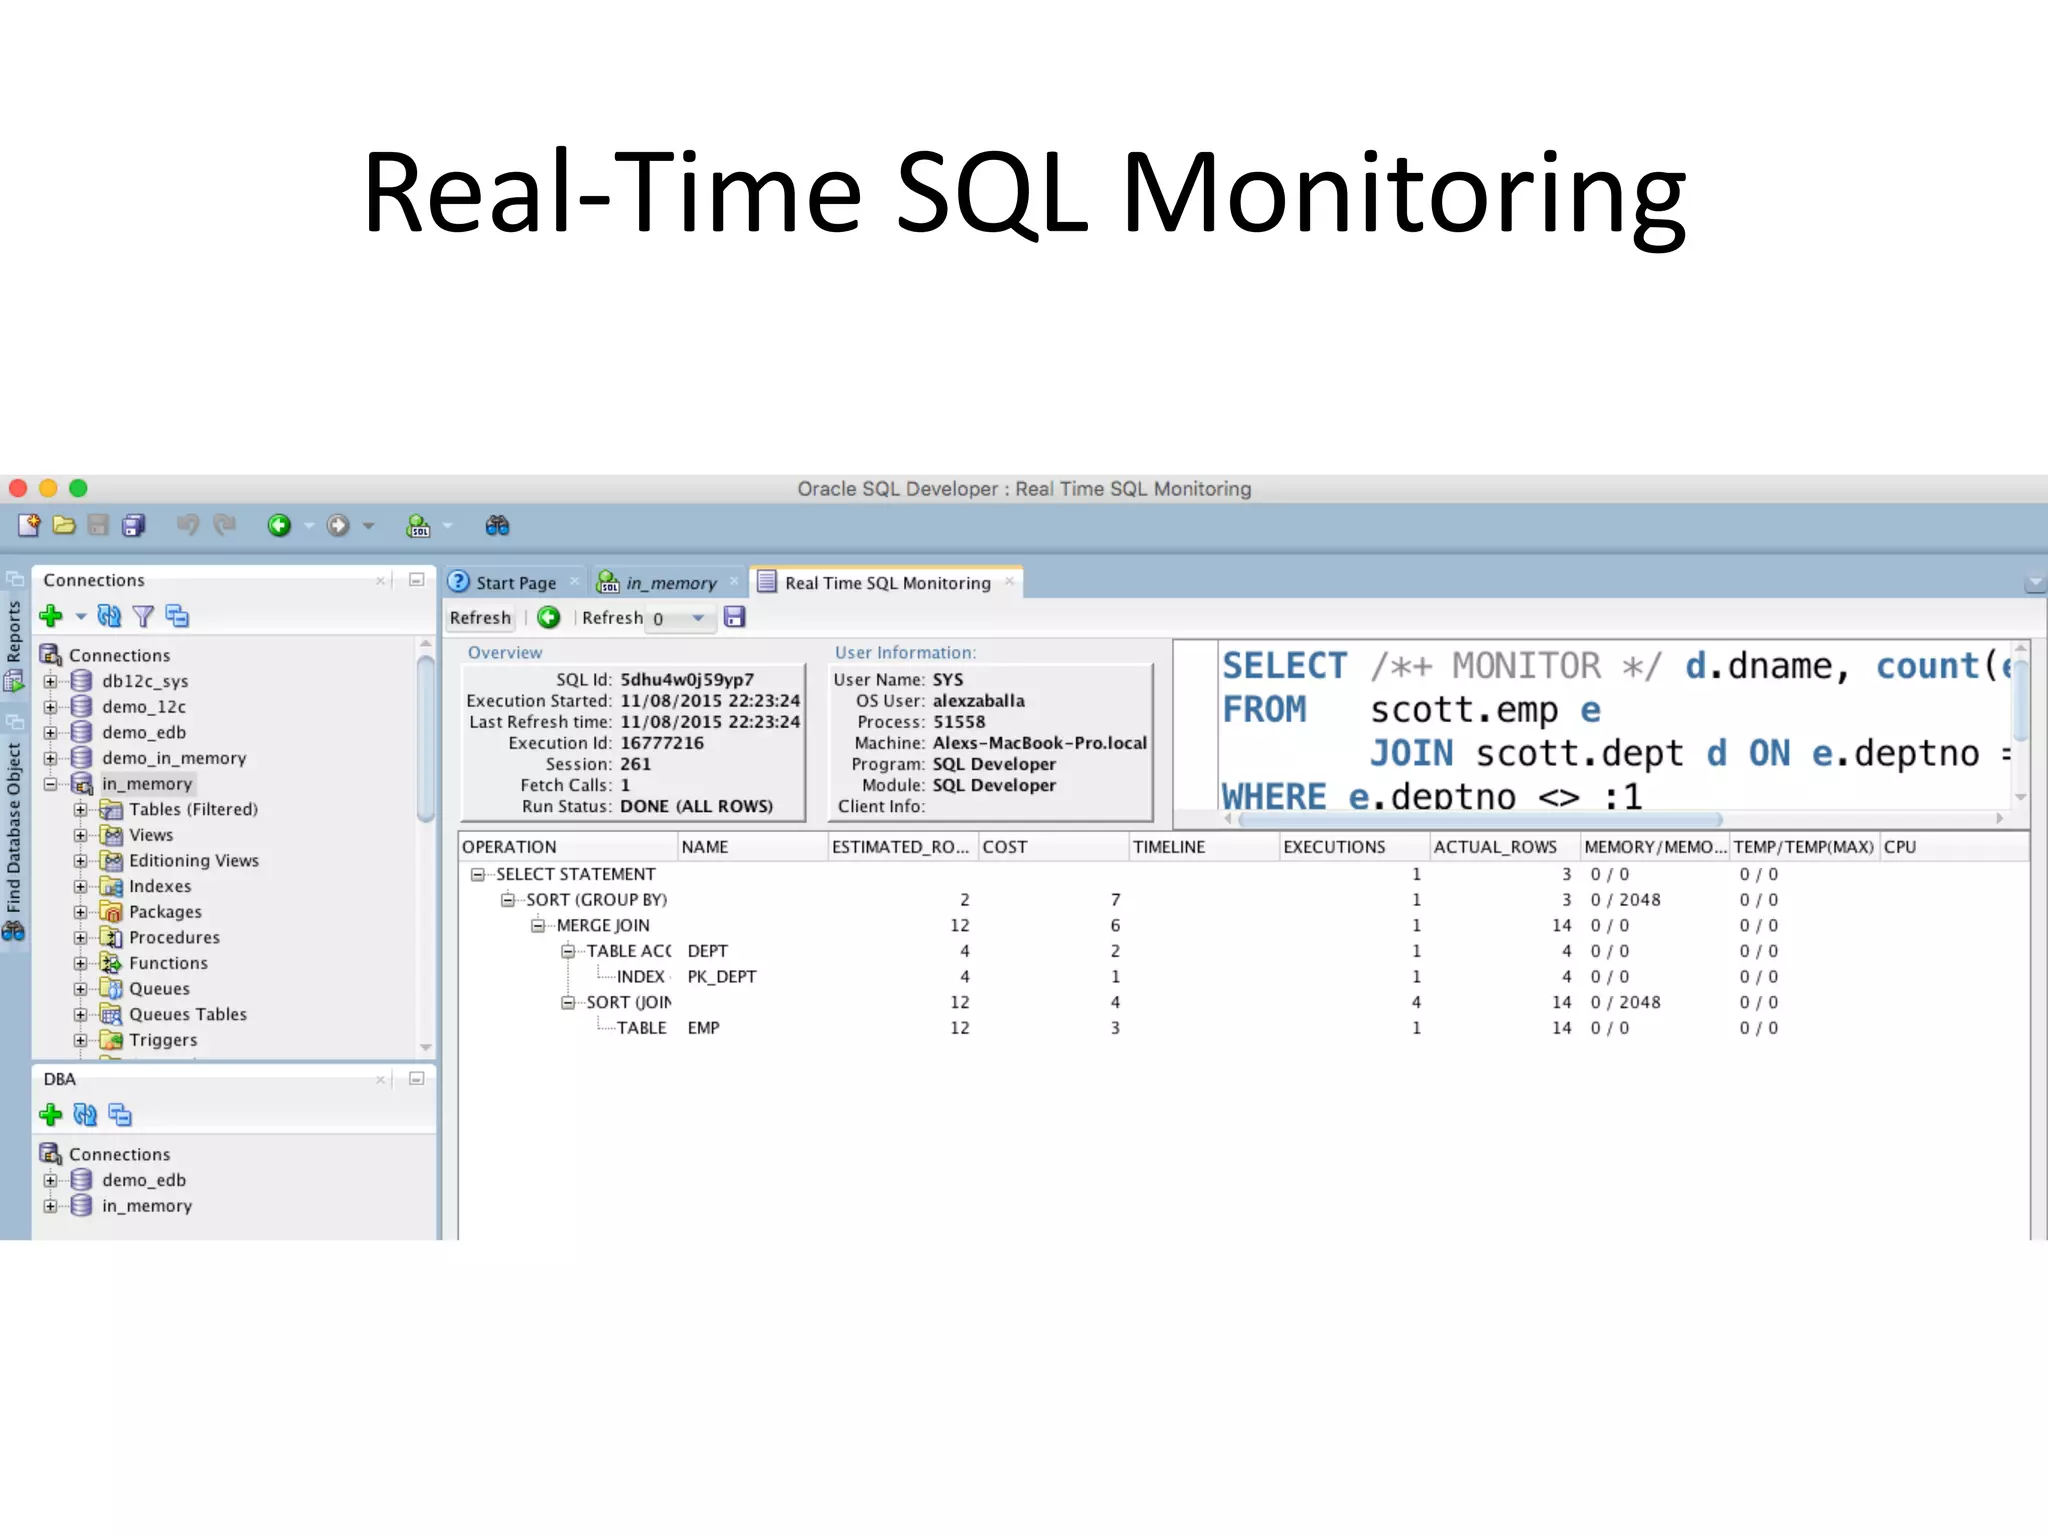This screenshot has height=1536, width=2048.
Task: Click schema browser icon in Connections toolbar
Action: pos(177,616)
